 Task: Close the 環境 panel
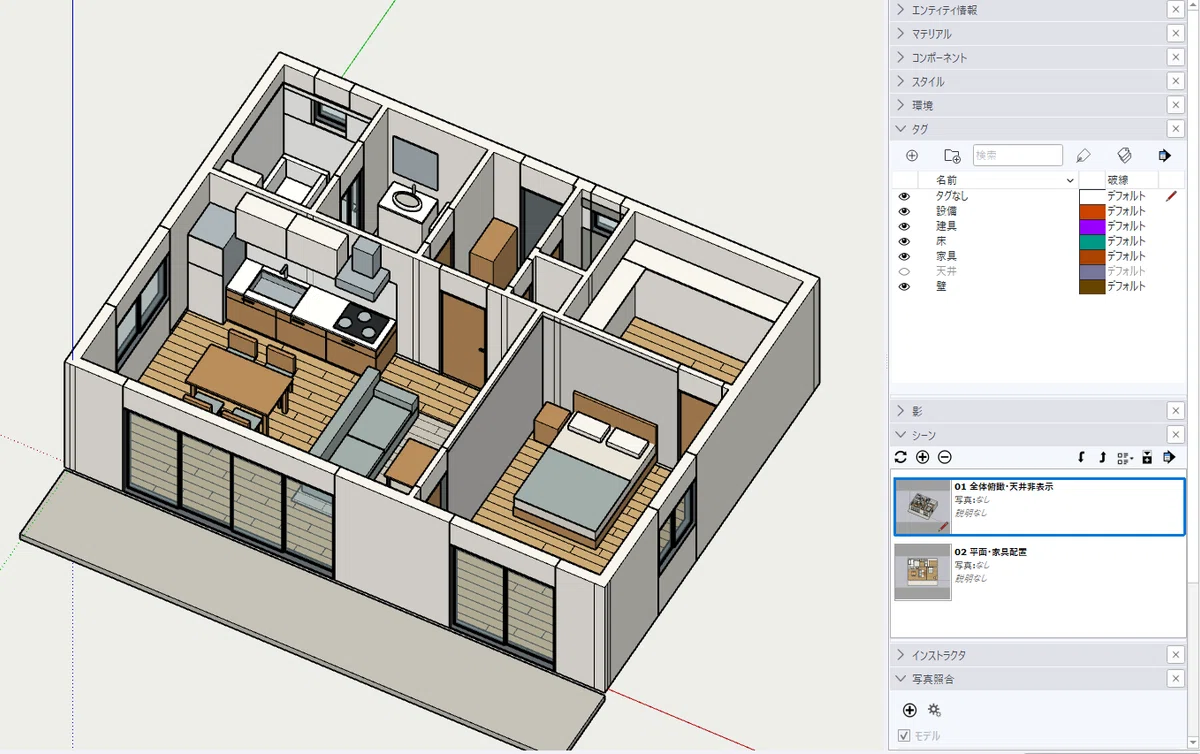[x=1176, y=105]
